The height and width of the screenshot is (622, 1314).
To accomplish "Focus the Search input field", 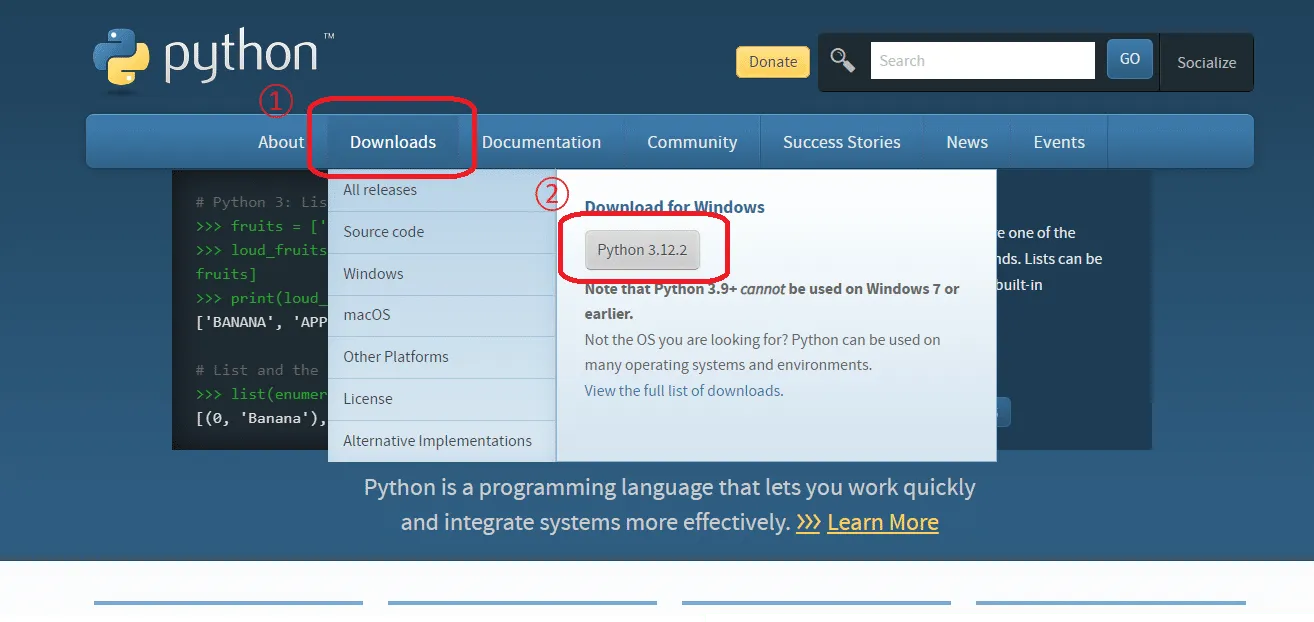I will click(983, 60).
